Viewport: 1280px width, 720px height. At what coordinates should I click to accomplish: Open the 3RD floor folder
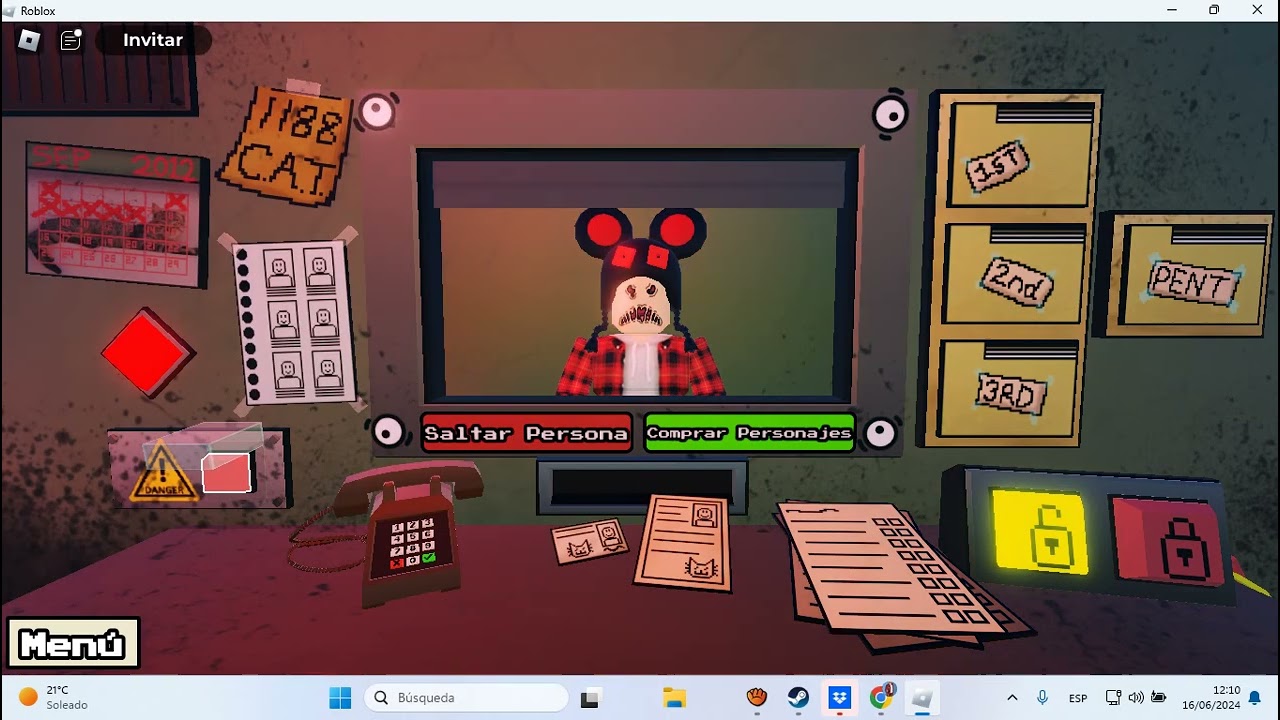point(1011,388)
